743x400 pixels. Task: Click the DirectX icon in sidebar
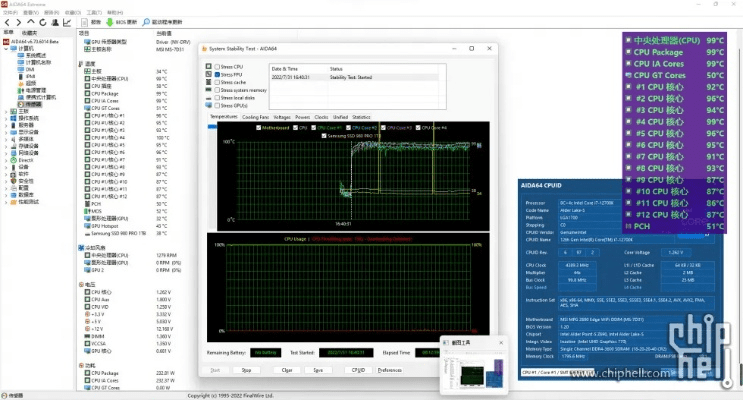tap(13, 159)
